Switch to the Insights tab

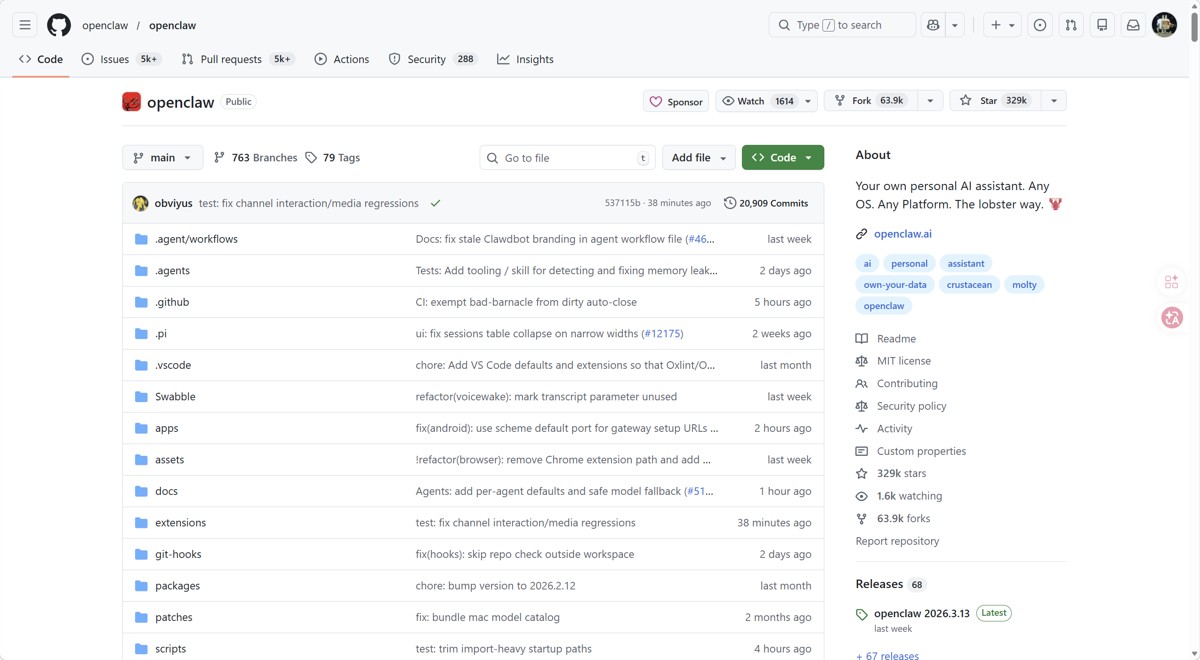(x=525, y=59)
